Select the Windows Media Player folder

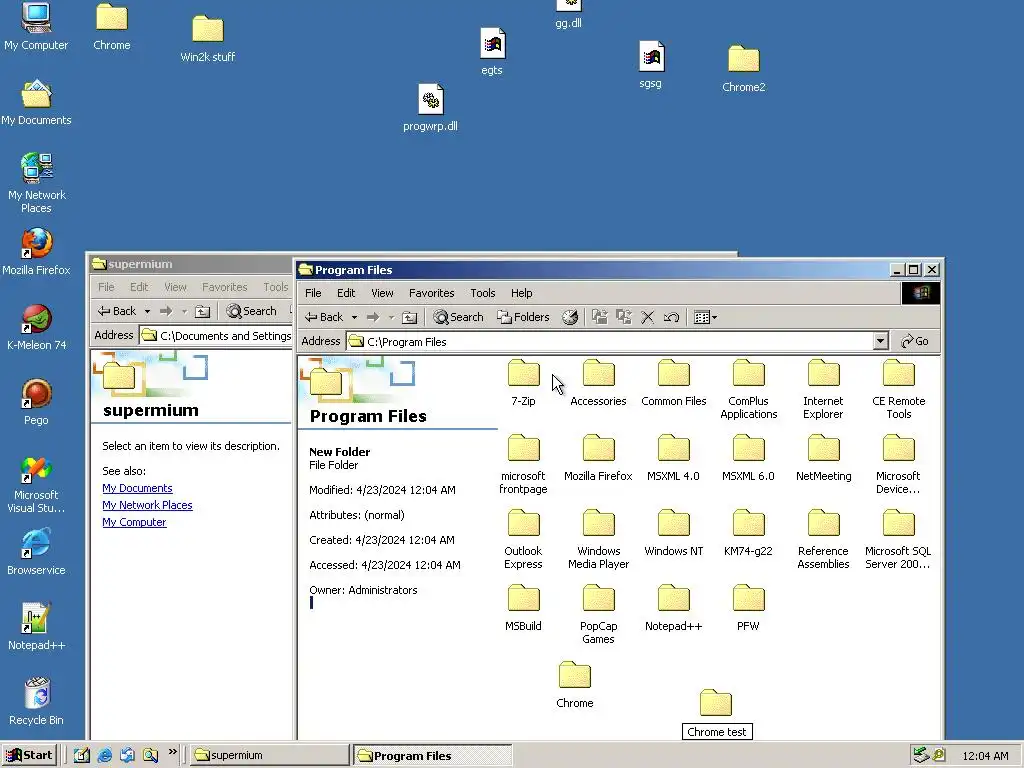[x=598, y=540]
